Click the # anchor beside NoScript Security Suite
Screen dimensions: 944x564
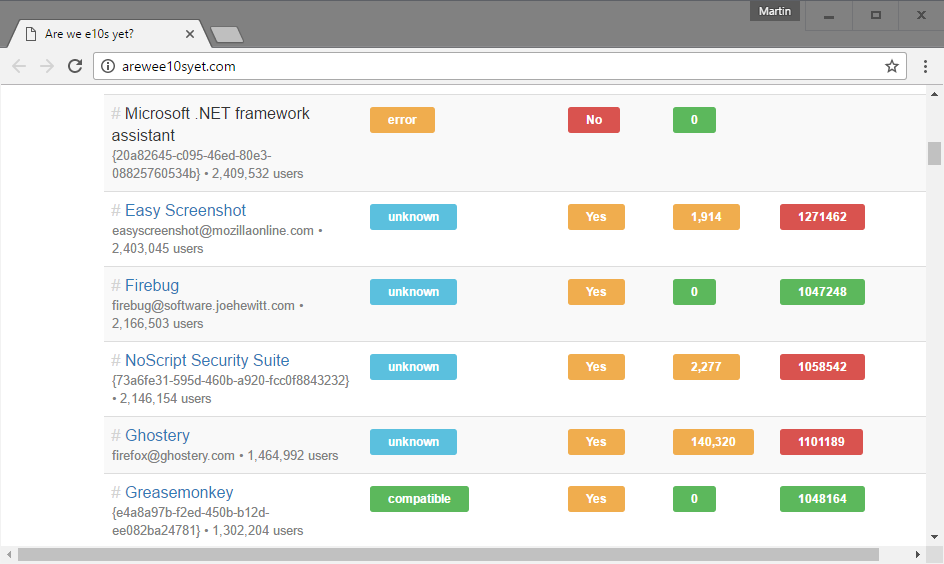coord(116,360)
